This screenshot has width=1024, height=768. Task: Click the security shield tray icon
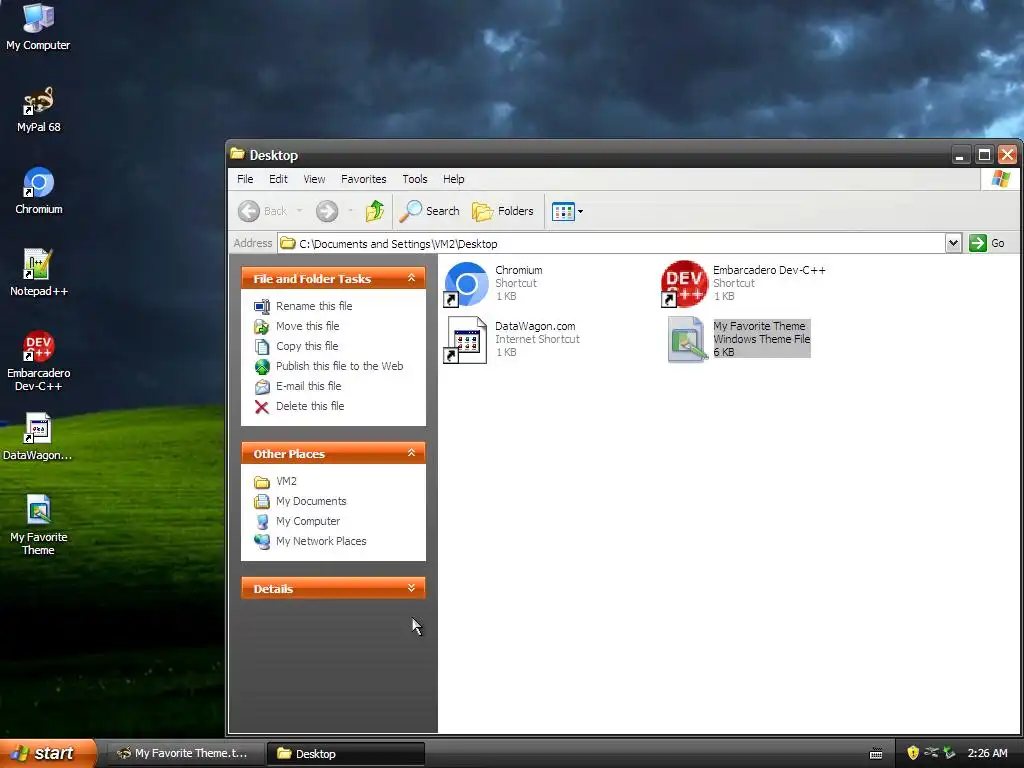click(x=913, y=753)
